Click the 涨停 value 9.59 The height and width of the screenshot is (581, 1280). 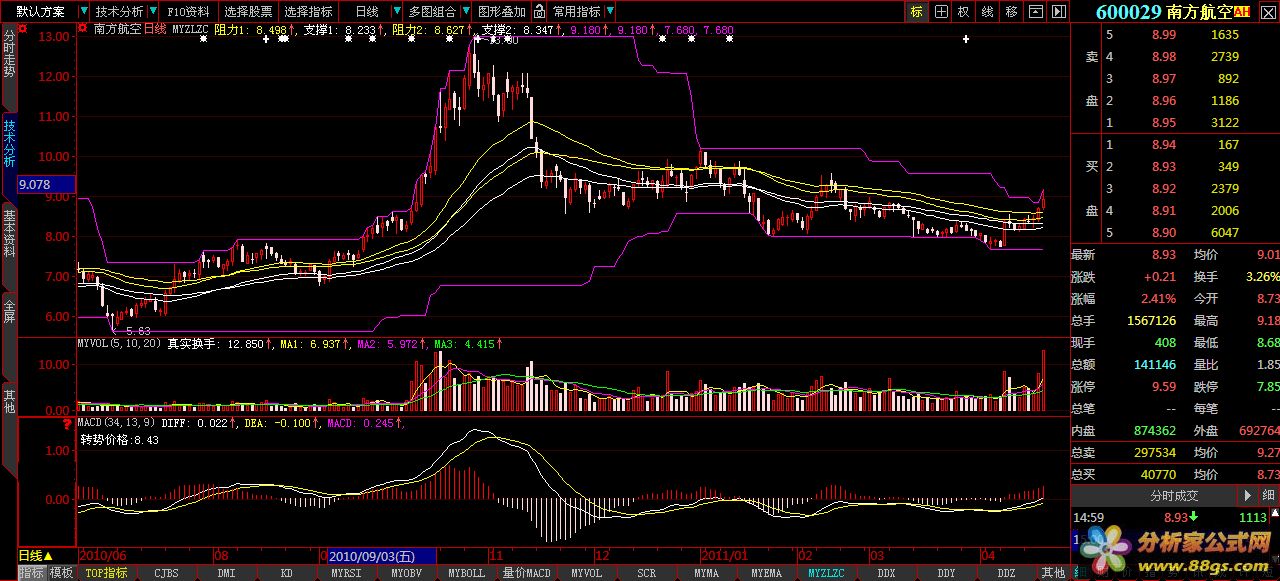(x=1163, y=386)
